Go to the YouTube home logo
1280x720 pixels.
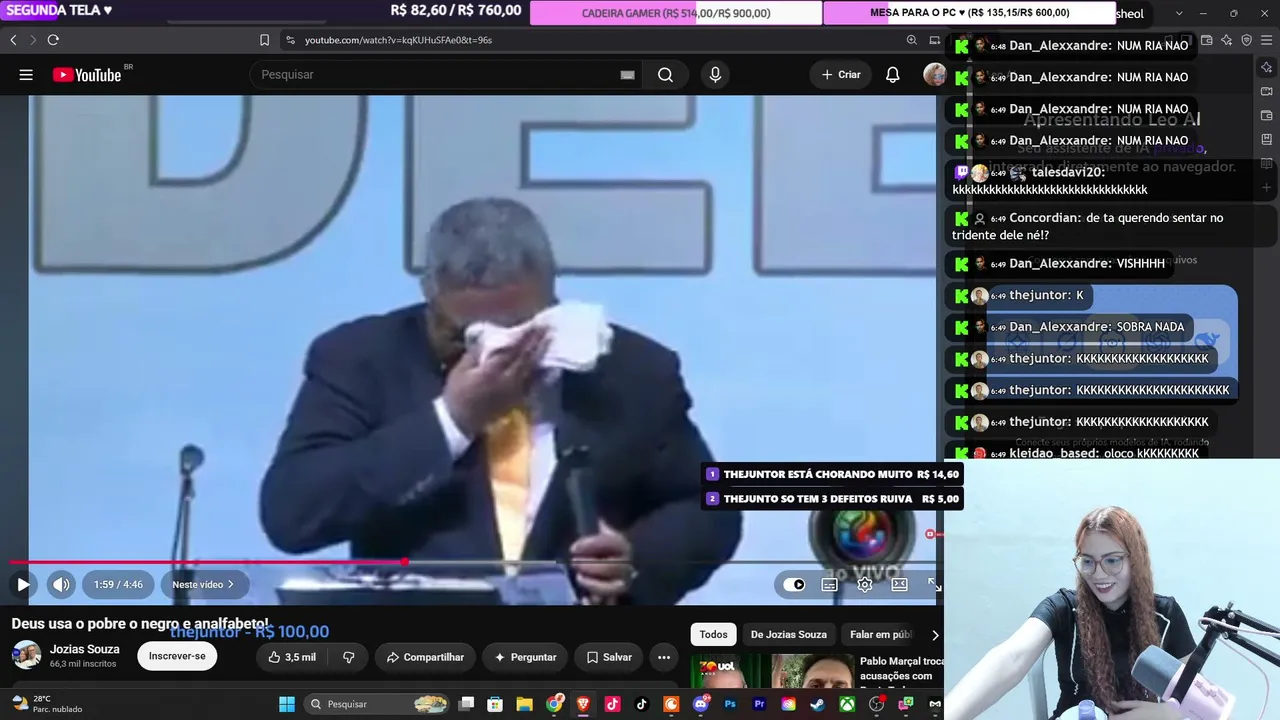click(x=87, y=75)
